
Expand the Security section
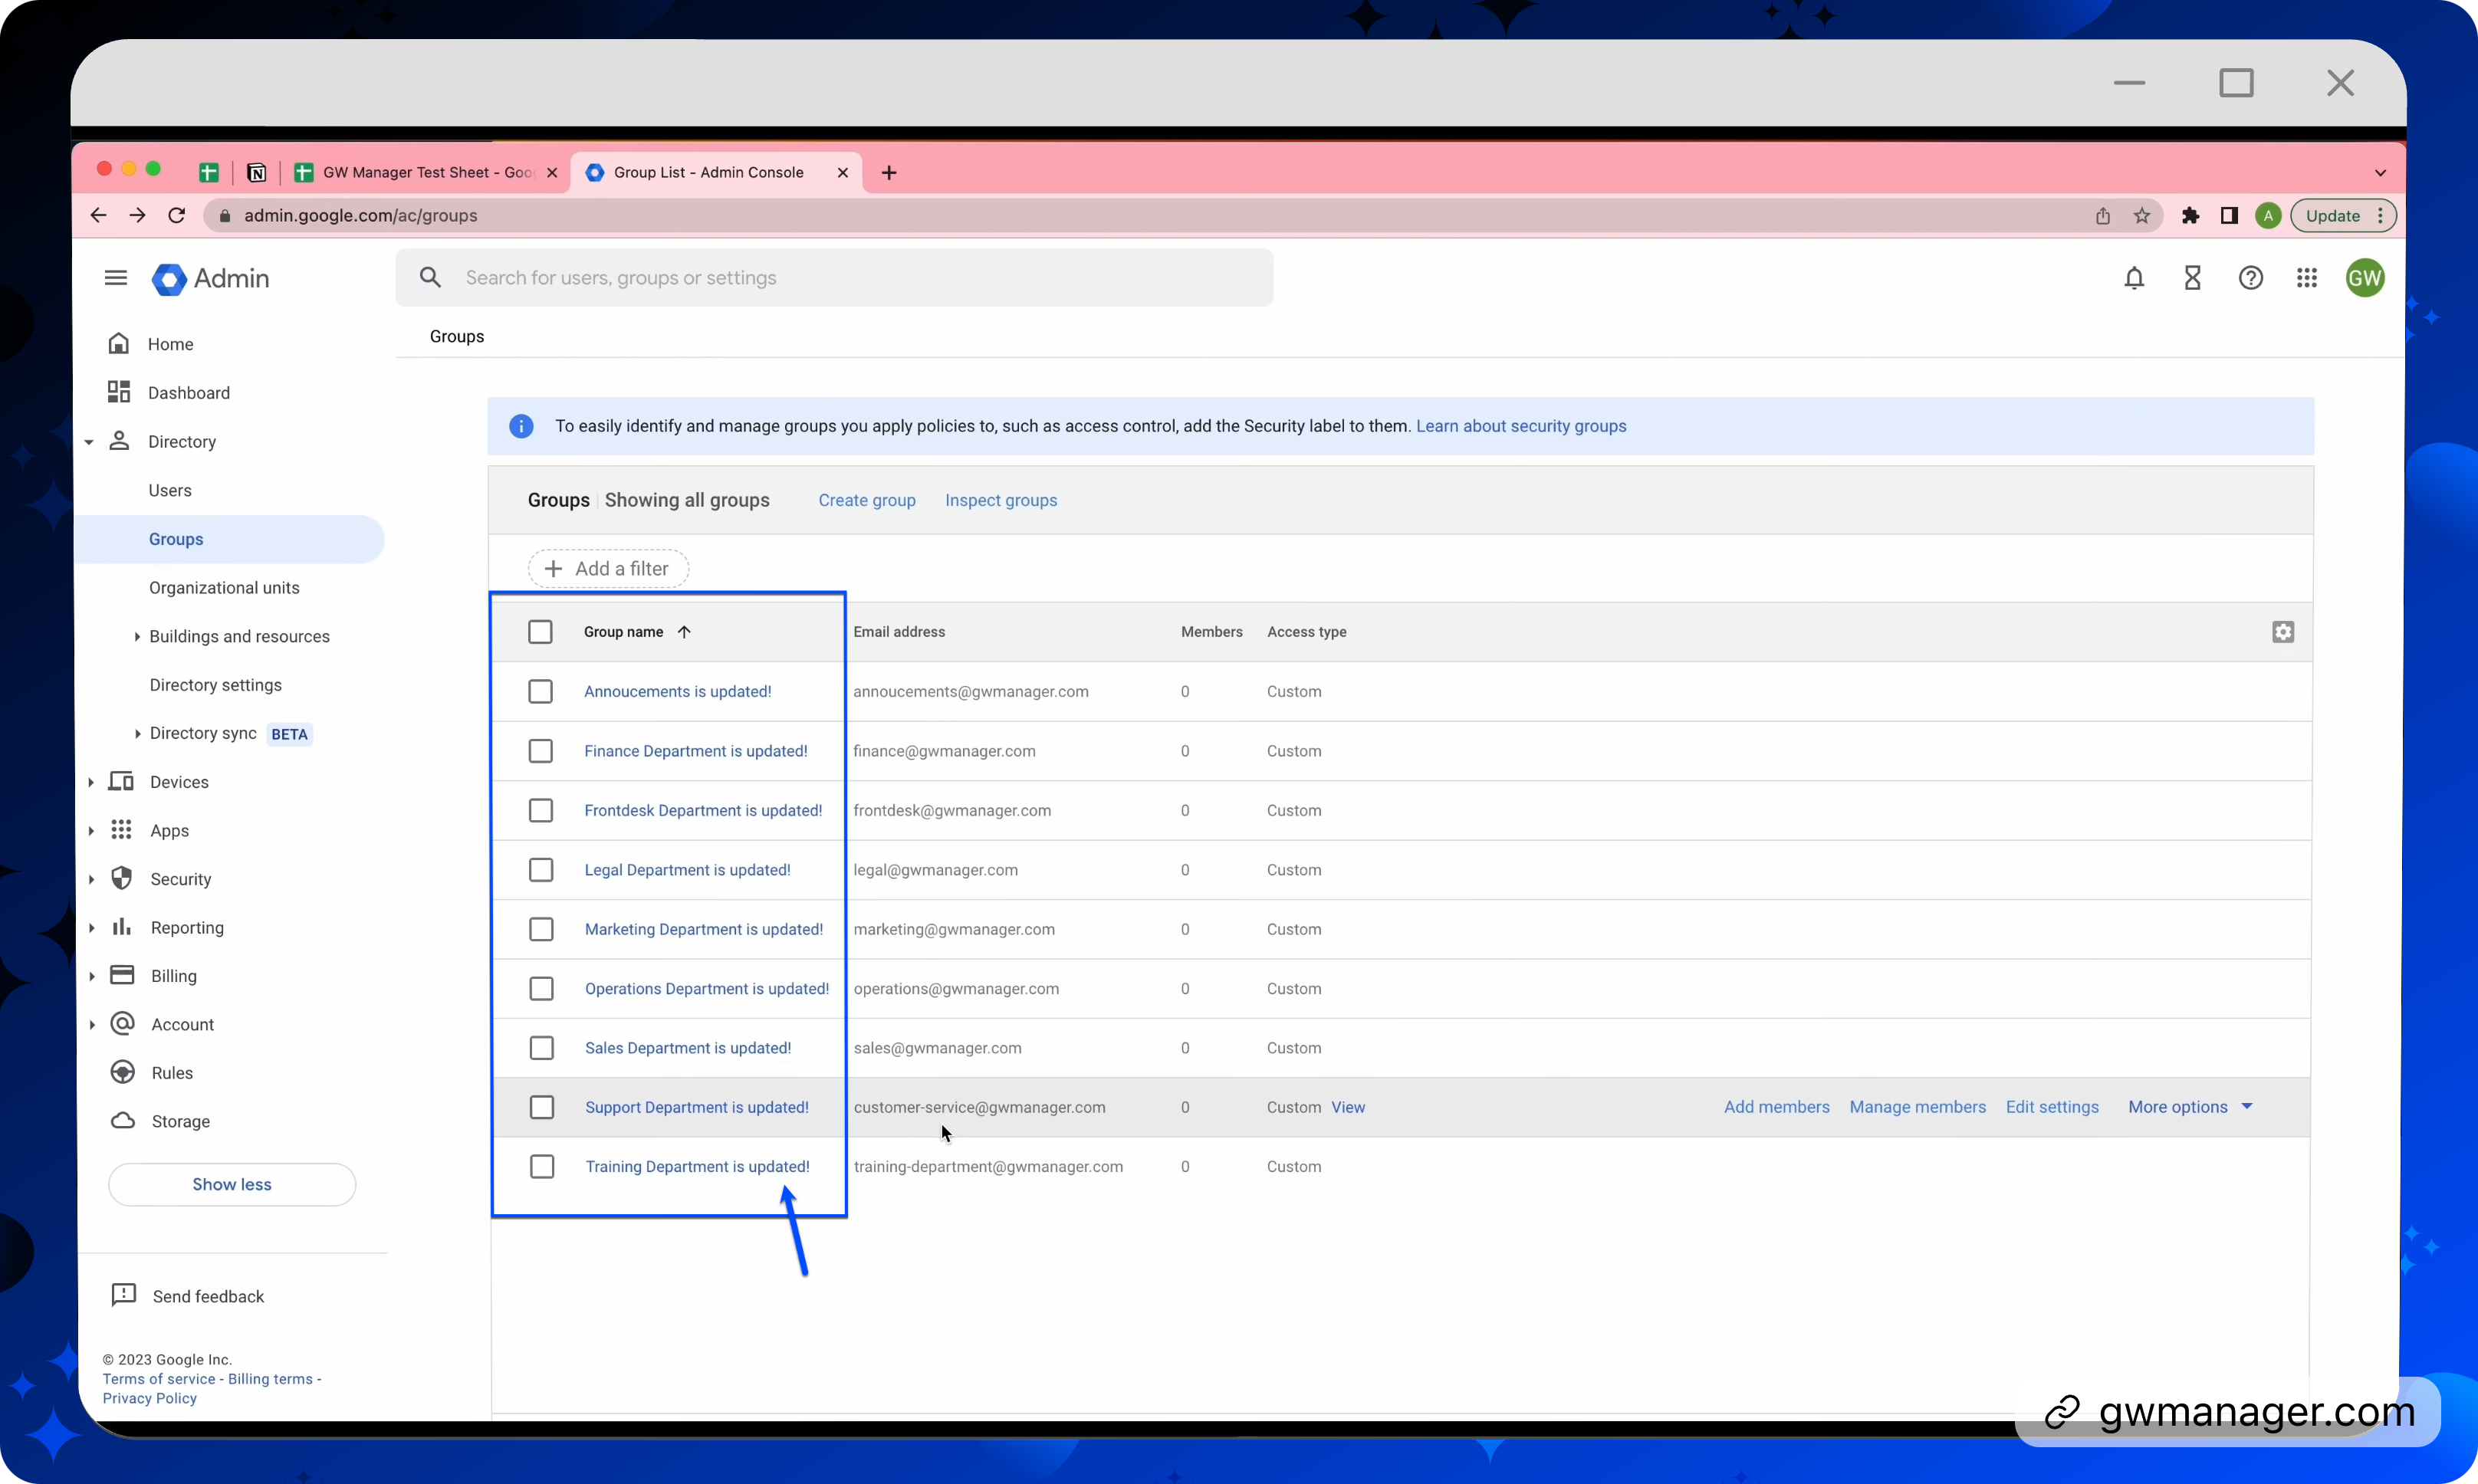pyautogui.click(x=91, y=879)
